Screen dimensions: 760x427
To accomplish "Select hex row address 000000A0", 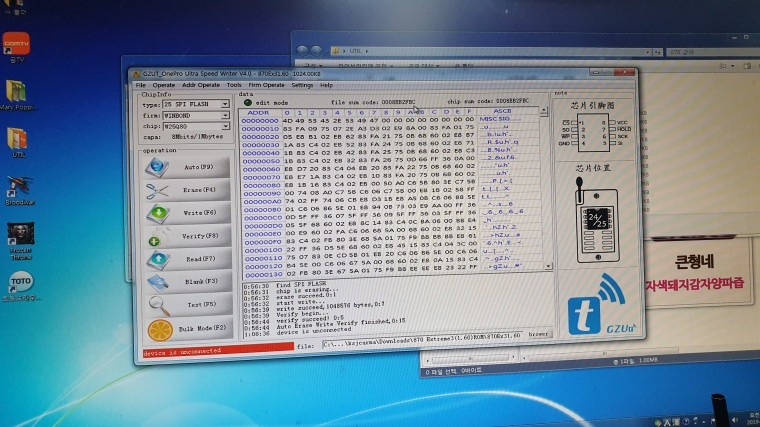I will coord(262,202).
